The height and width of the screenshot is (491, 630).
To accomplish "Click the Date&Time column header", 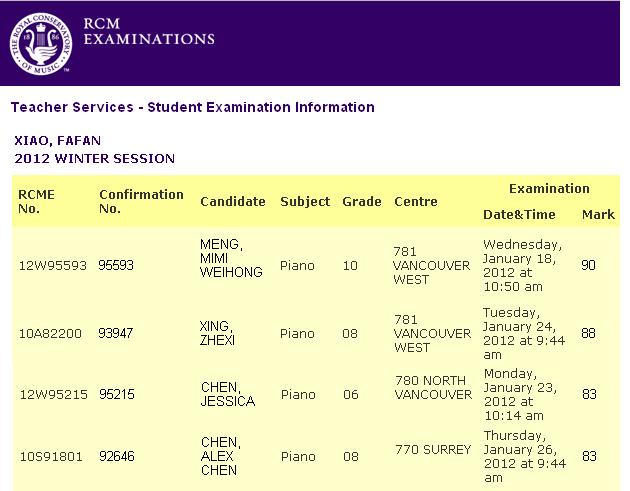I will (x=519, y=214).
